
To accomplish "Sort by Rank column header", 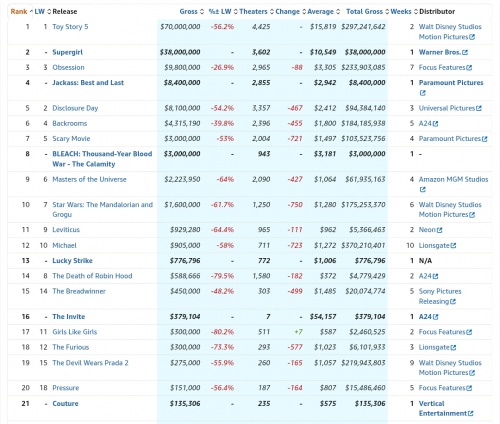I will pos(21,12).
